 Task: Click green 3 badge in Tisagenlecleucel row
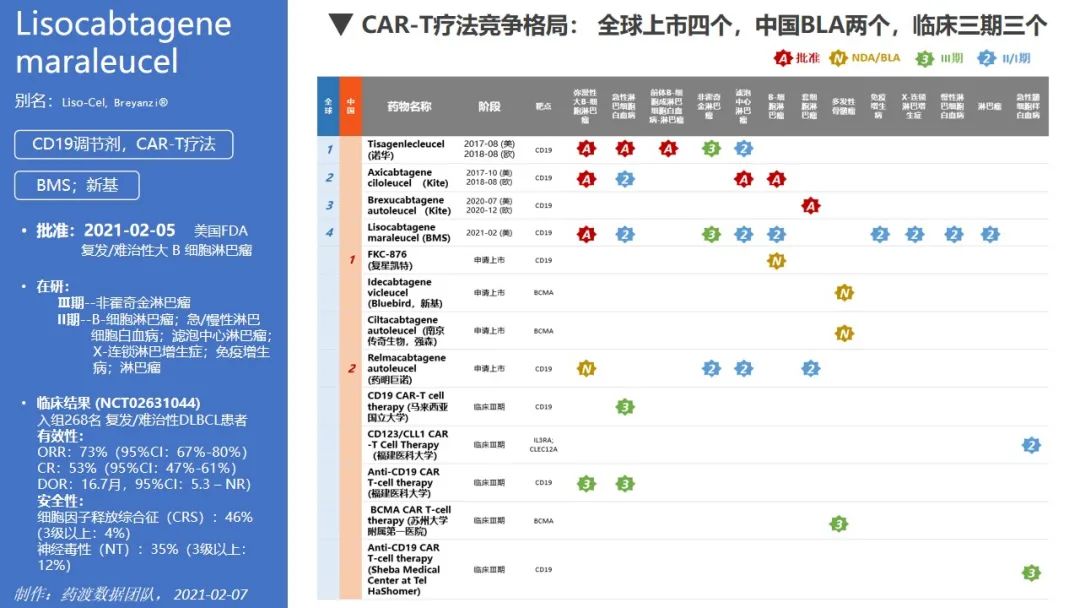[710, 149]
